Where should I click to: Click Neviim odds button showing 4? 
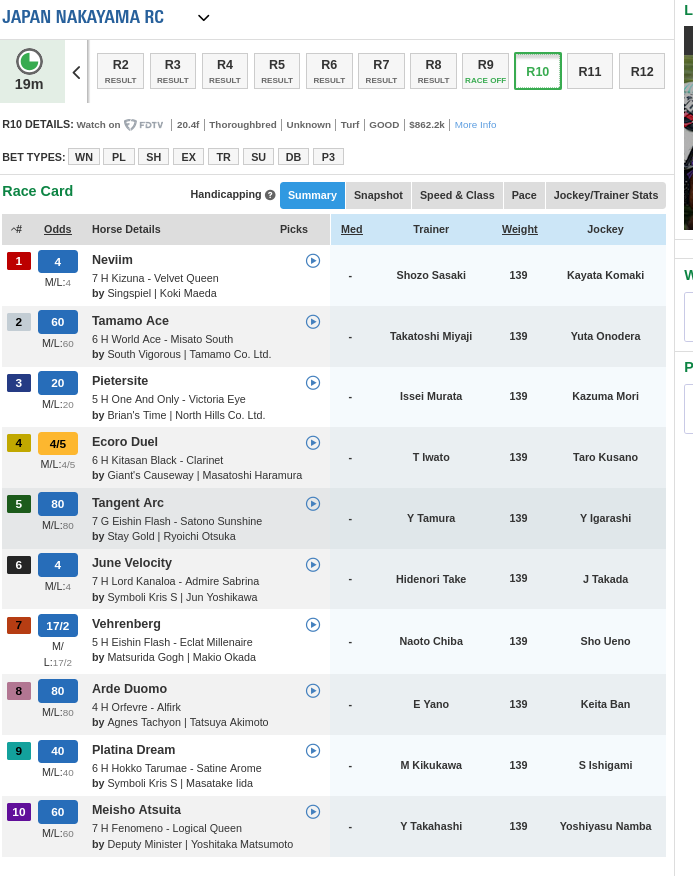(58, 261)
